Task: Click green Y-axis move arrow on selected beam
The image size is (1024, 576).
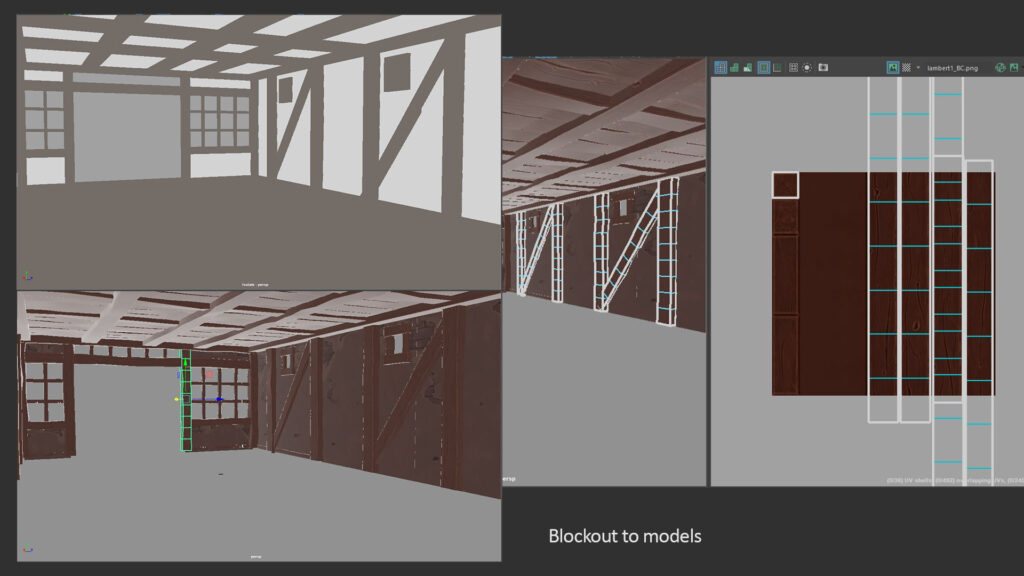Action: click(185, 361)
